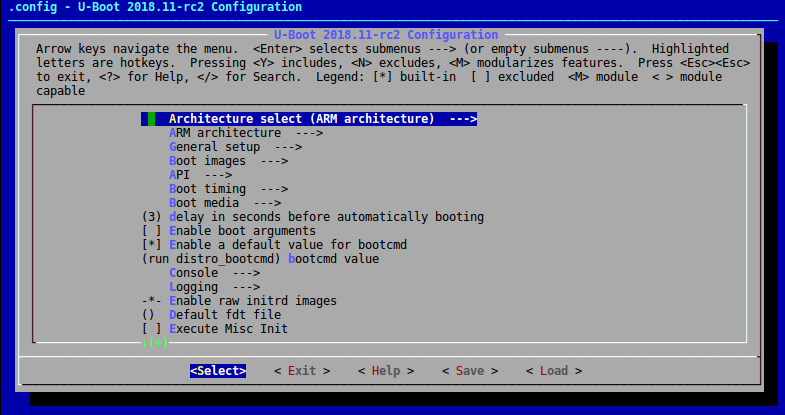Screen dimensions: 785x415
Task: Click the Save button
Action: click(470, 371)
